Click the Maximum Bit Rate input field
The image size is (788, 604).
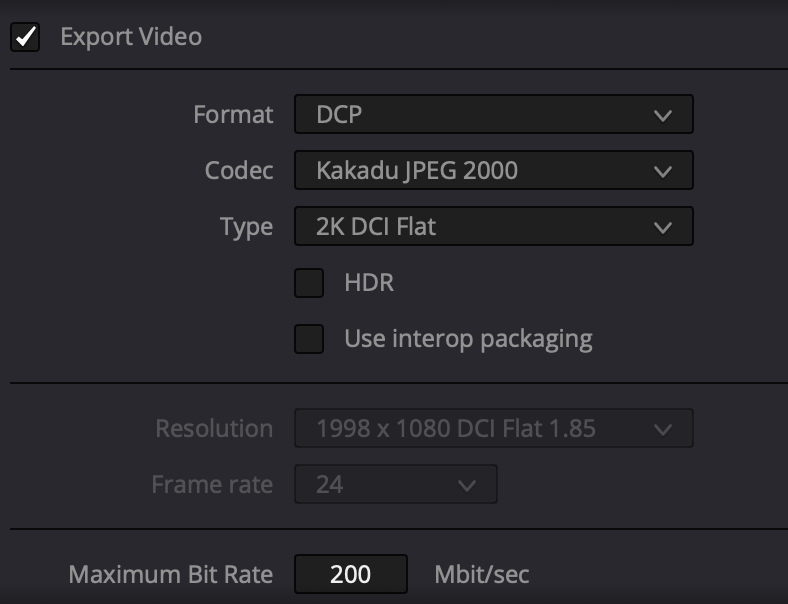[x=351, y=574]
